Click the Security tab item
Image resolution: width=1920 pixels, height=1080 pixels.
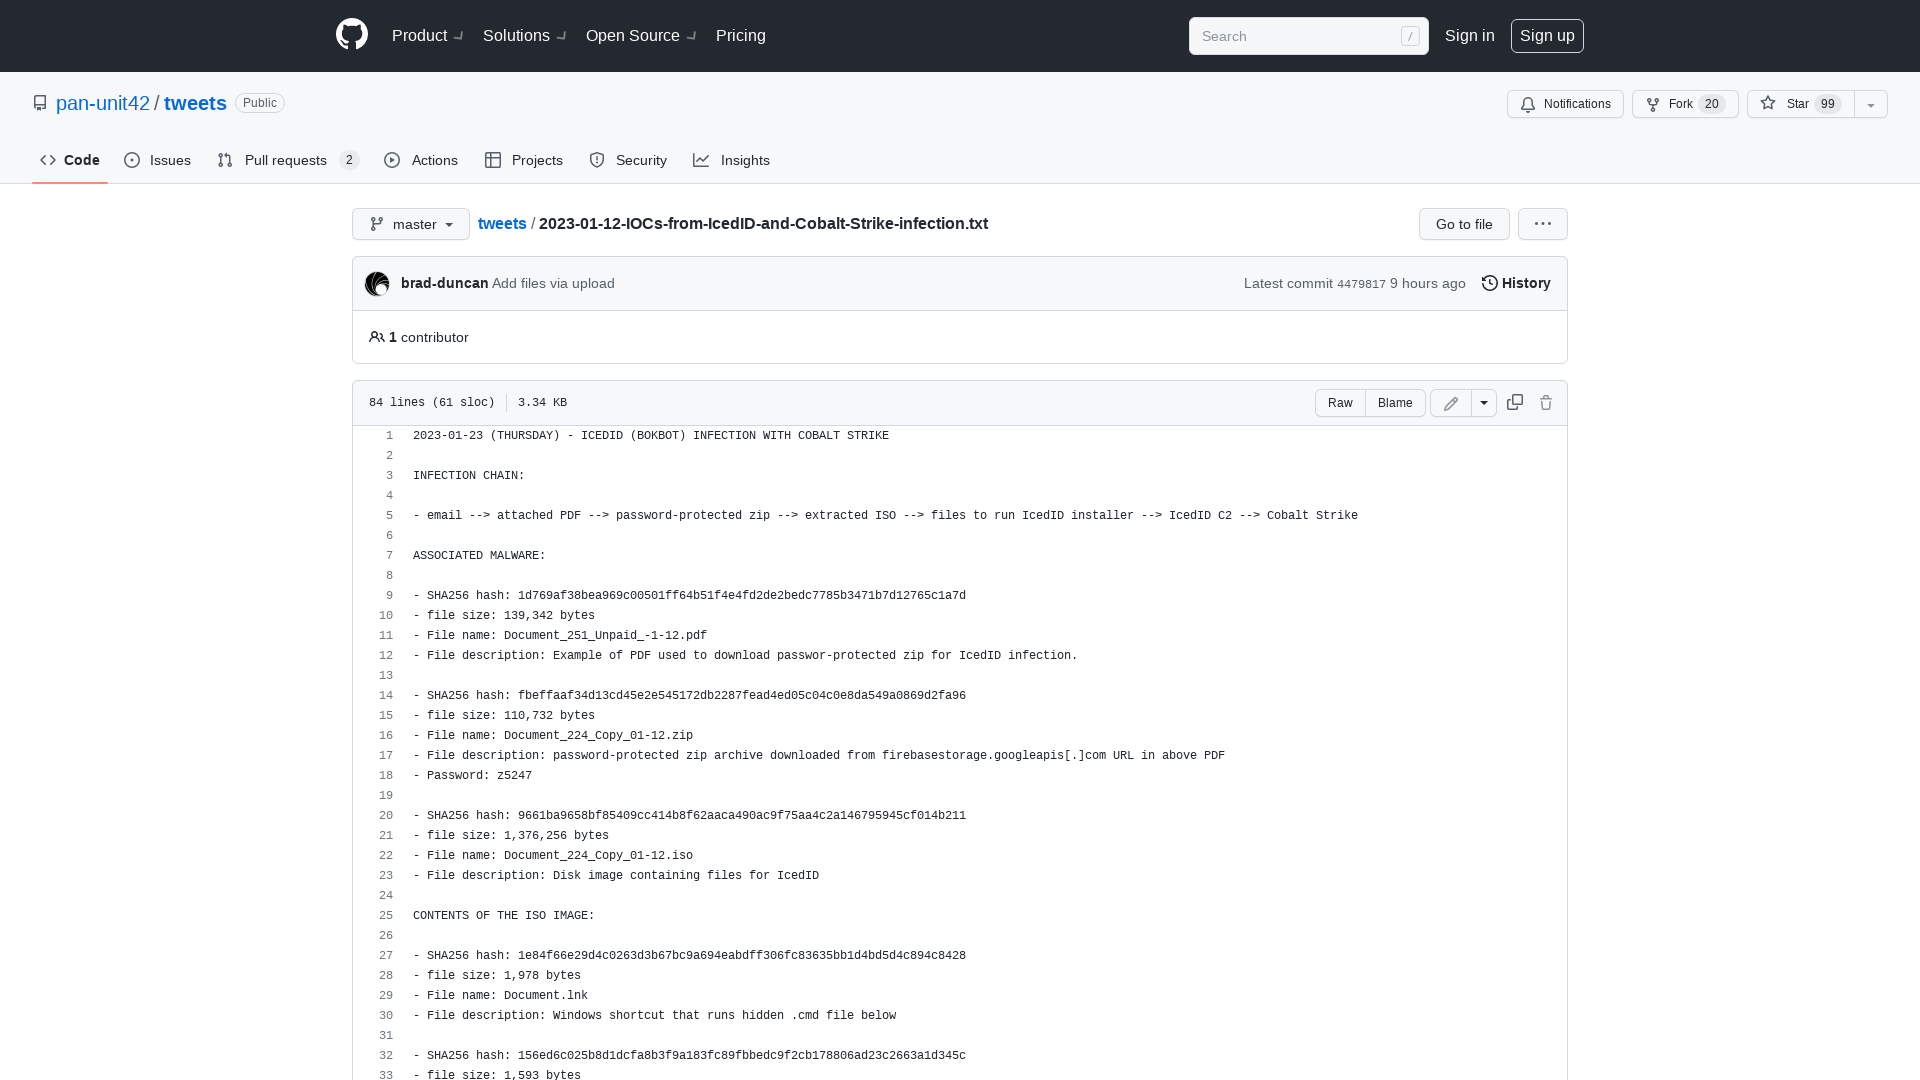(x=628, y=160)
